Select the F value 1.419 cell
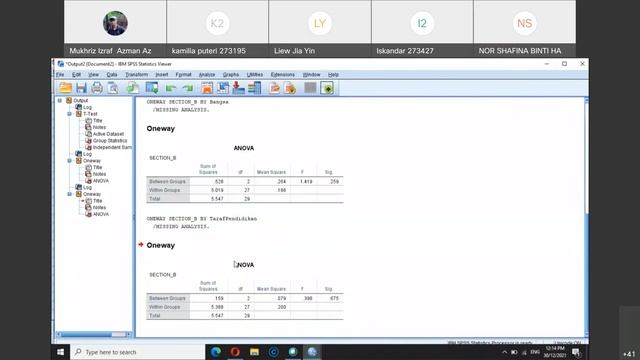Image resolution: width=640 pixels, height=360 pixels. (303, 181)
